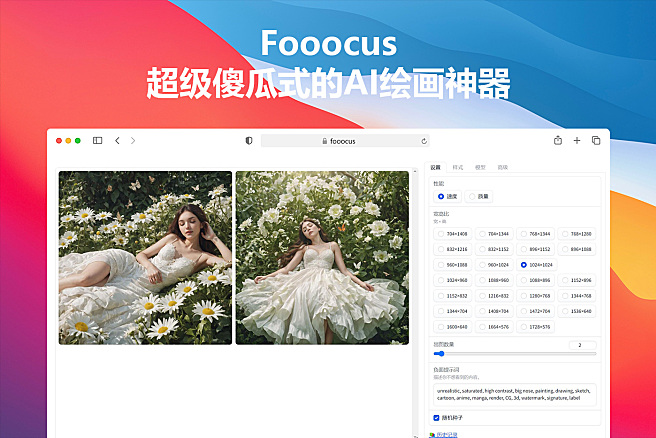Choose the 1088×896 aspect ratio
This screenshot has height=438, width=656.
536,280
